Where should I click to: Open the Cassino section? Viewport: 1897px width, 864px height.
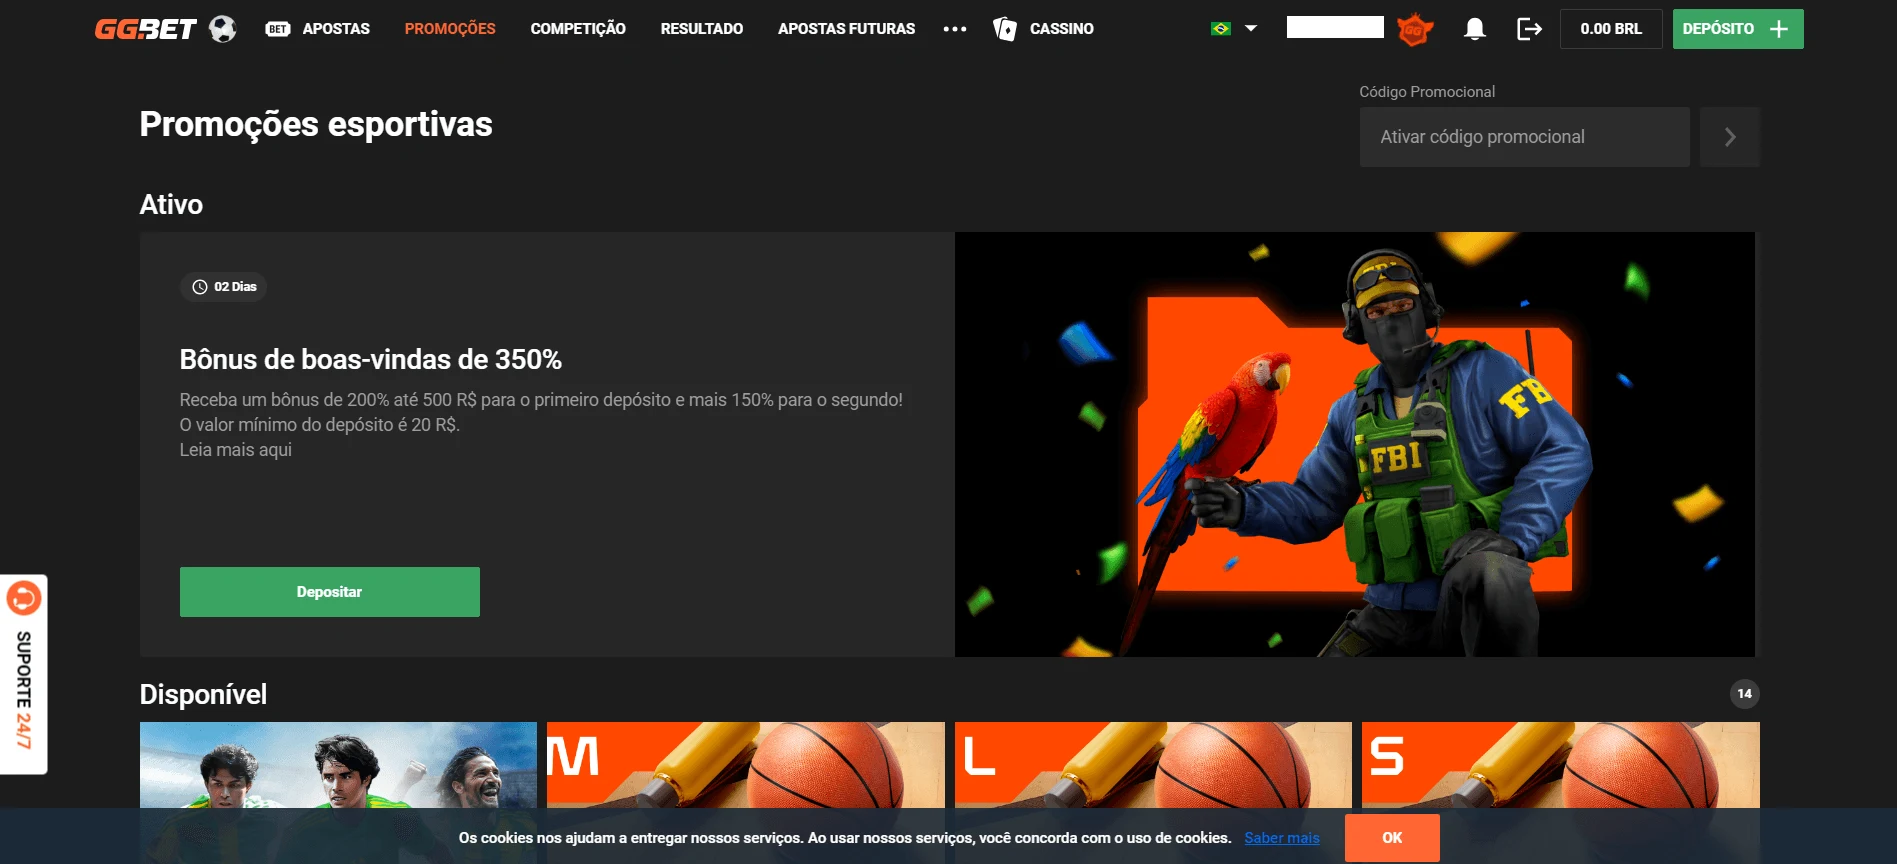1062,29
